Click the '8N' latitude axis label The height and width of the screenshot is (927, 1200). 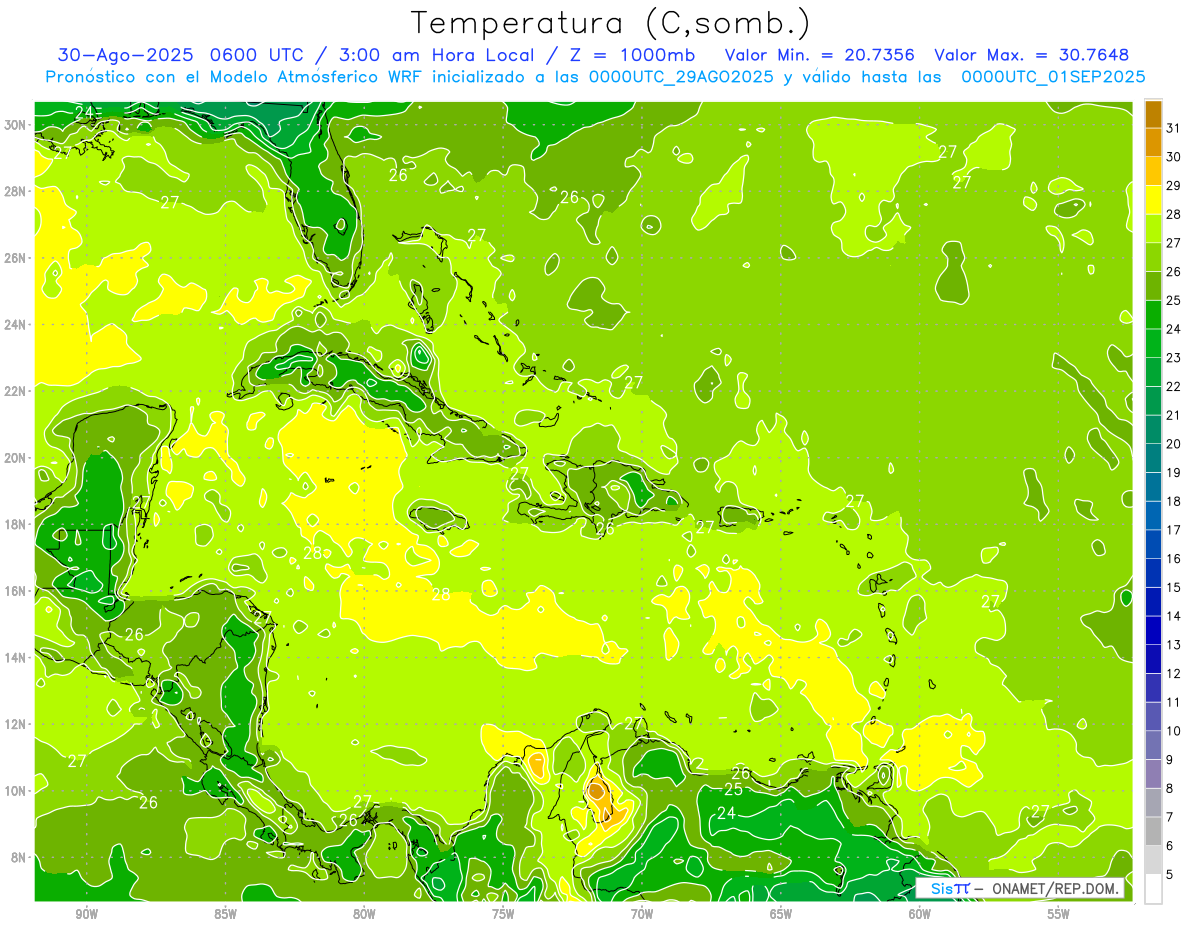20,857
